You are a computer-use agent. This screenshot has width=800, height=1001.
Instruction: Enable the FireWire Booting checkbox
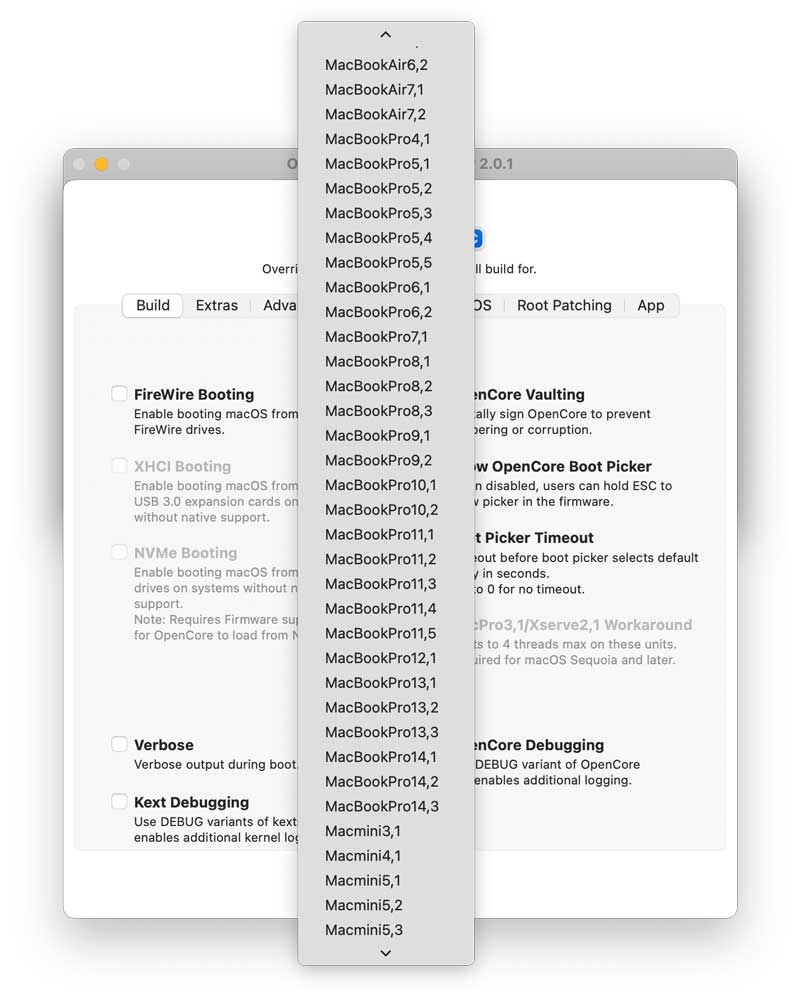(x=119, y=393)
